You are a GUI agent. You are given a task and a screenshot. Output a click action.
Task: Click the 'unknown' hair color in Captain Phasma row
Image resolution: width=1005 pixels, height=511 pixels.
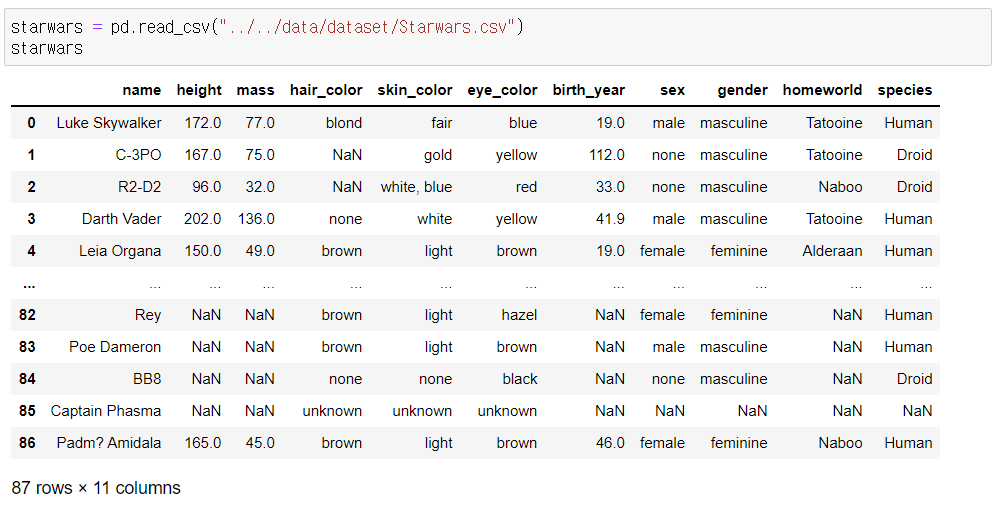pos(332,412)
